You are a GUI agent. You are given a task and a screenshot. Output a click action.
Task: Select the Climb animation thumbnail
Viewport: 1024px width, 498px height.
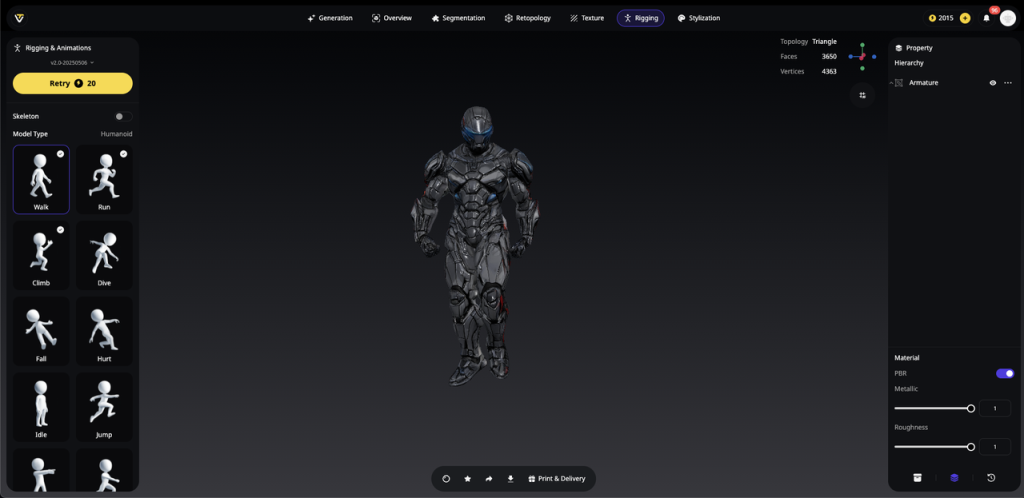(41, 255)
